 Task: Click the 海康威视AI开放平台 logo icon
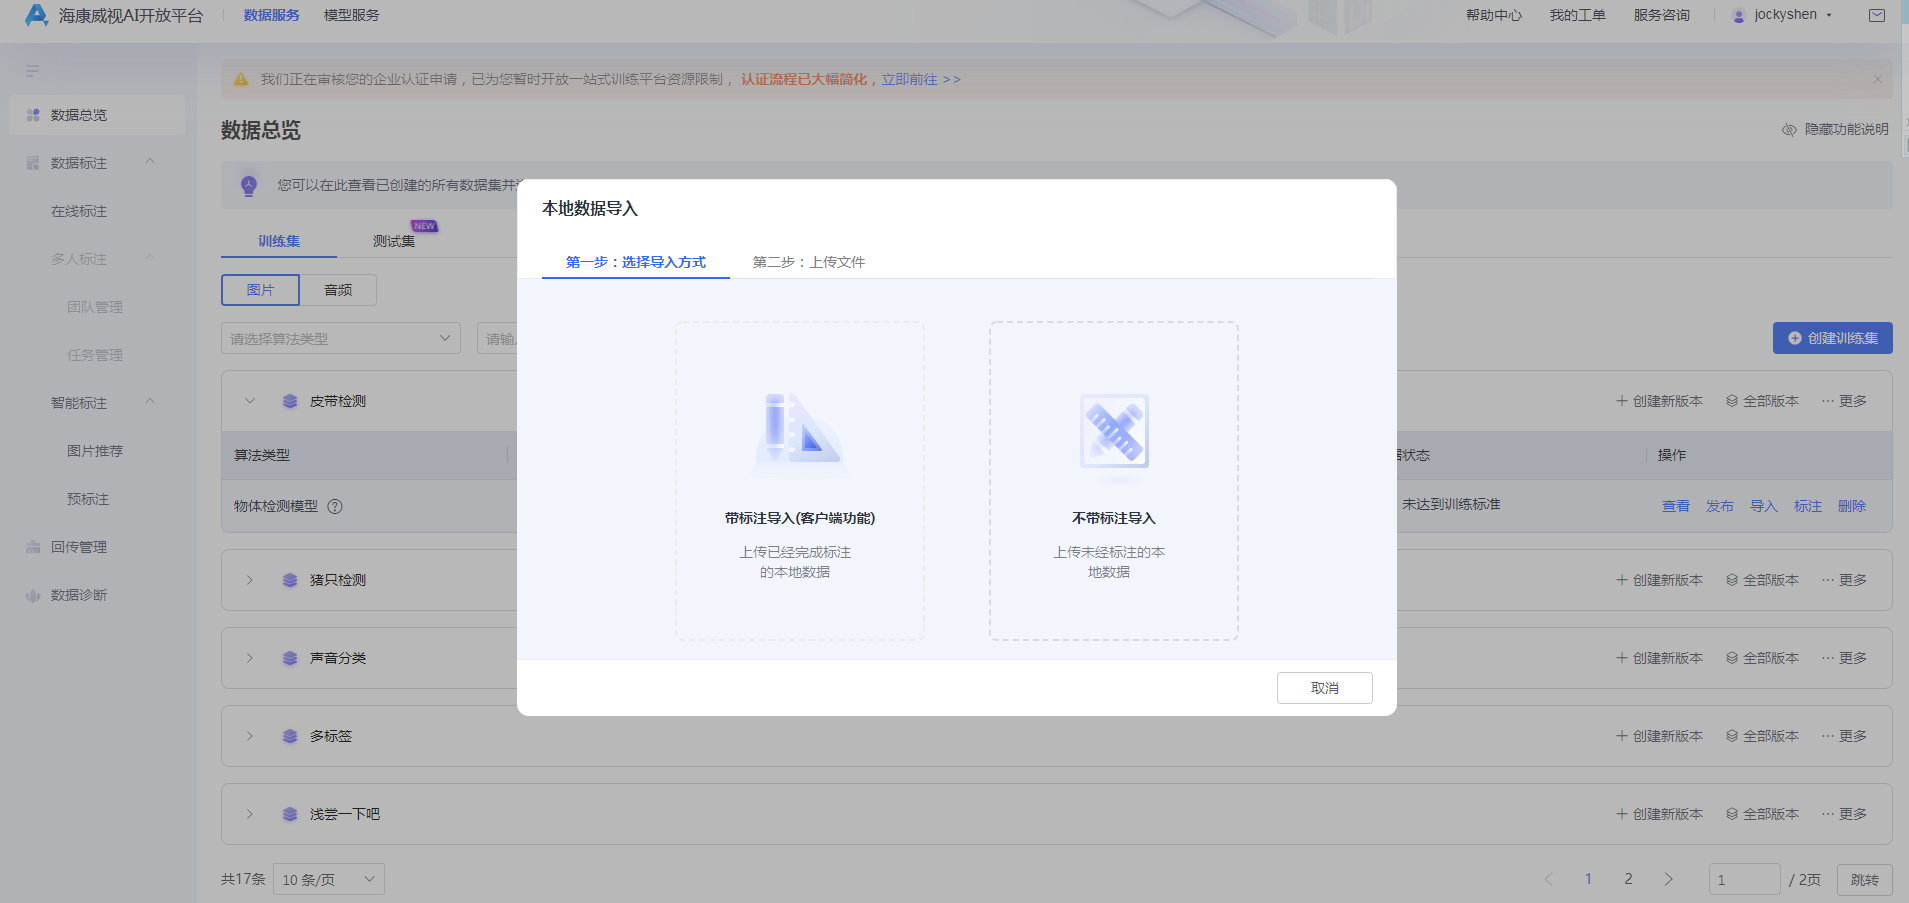coord(36,15)
